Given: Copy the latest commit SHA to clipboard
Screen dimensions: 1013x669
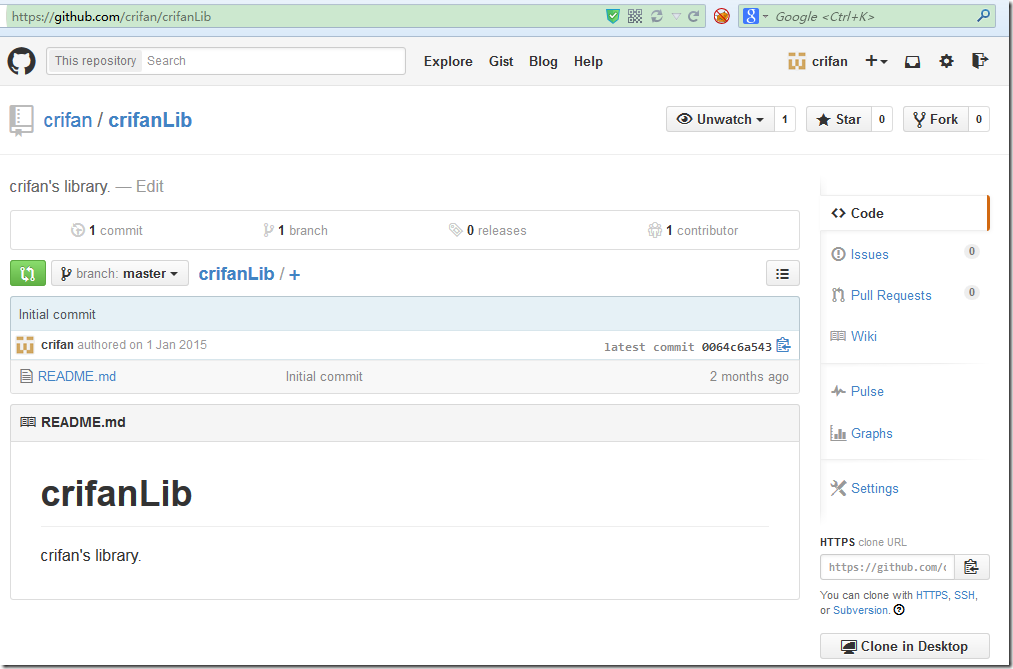Looking at the screenshot, I should coord(783,345).
